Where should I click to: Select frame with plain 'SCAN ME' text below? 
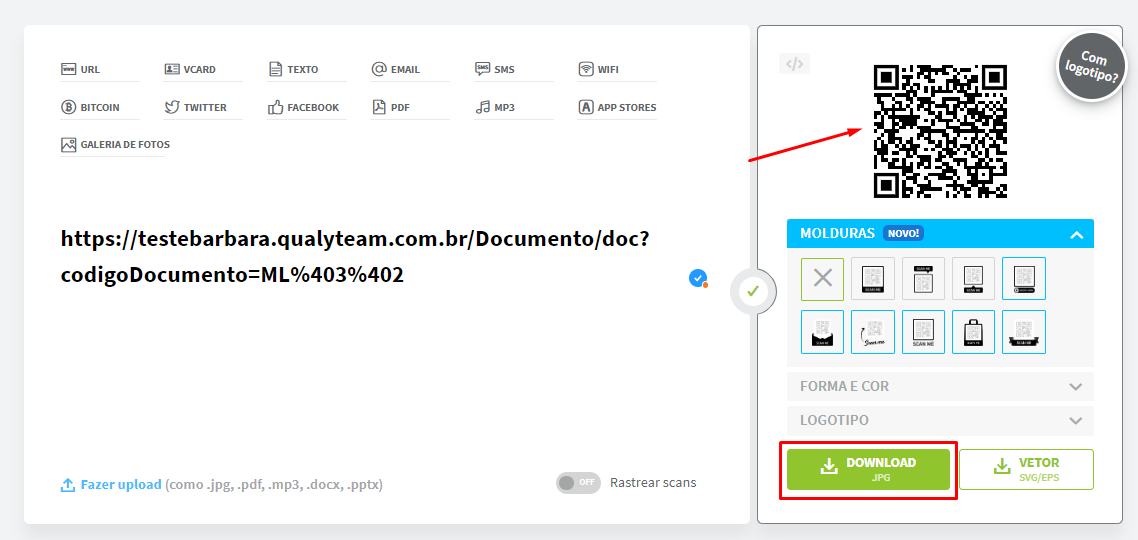click(x=923, y=332)
